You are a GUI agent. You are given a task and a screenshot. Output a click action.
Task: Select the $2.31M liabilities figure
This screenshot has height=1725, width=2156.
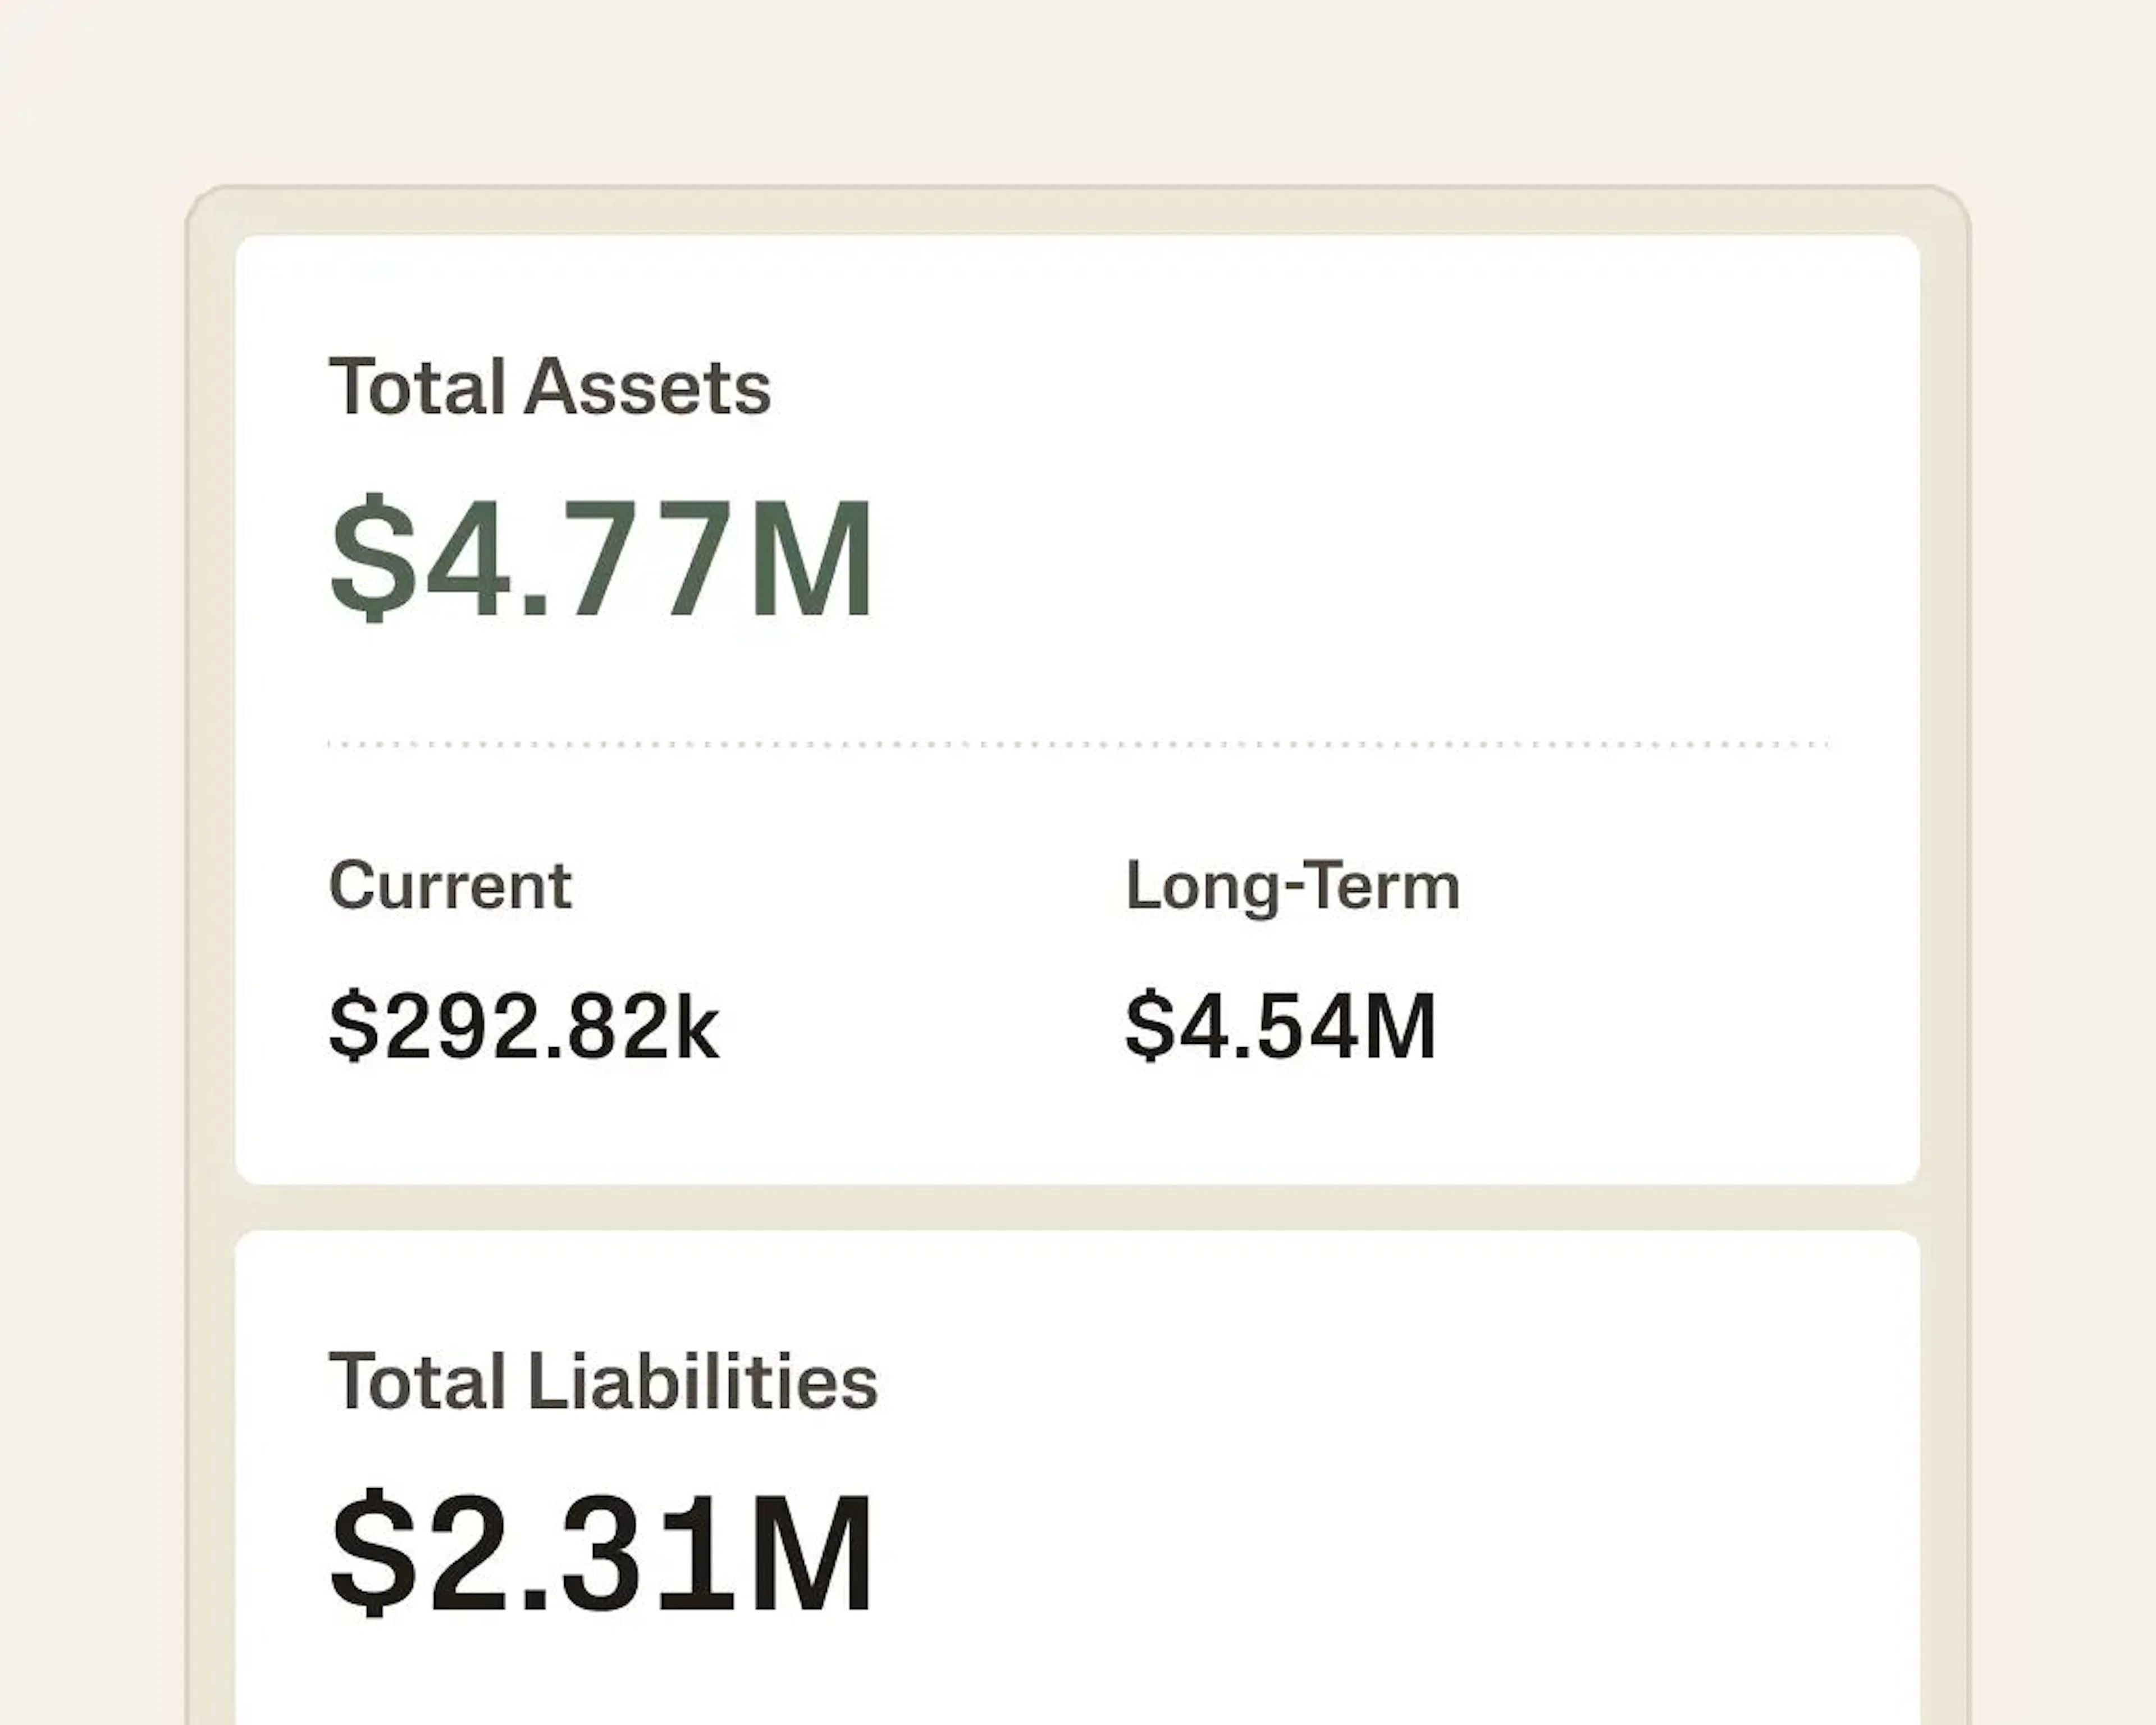tap(602, 1551)
